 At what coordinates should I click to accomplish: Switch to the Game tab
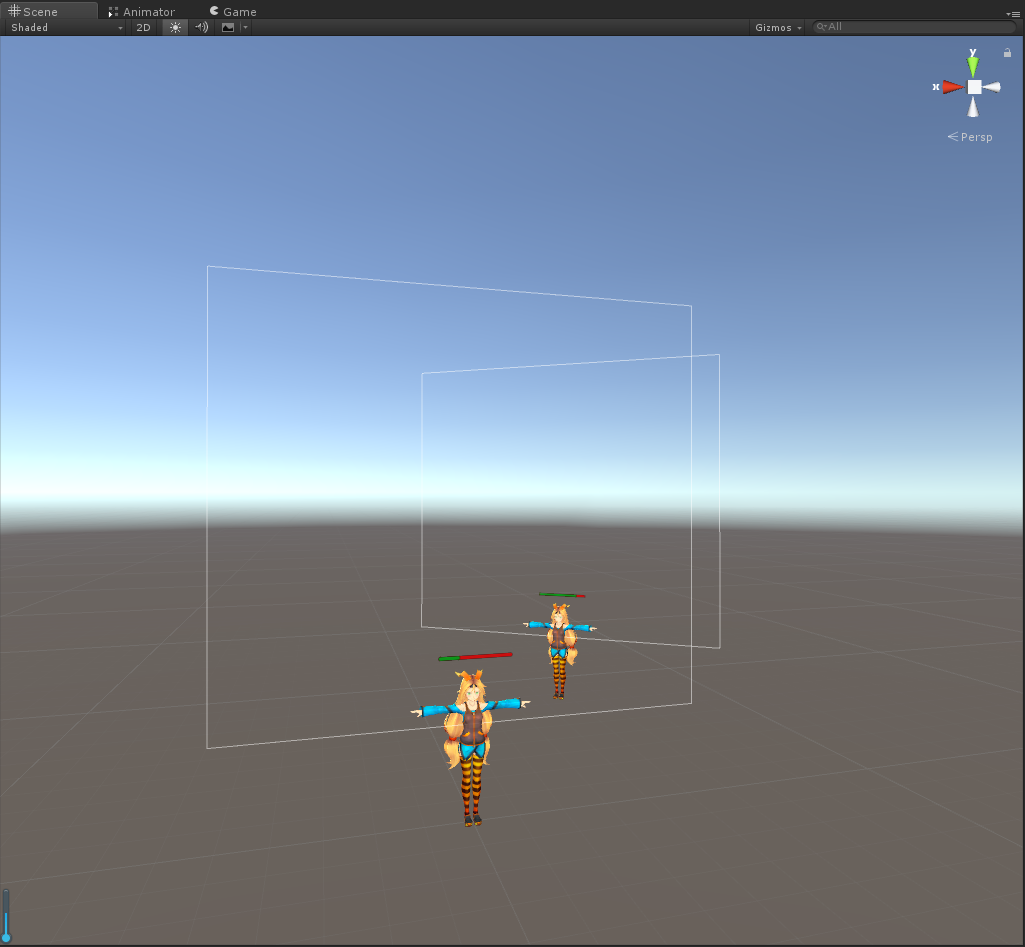pos(233,11)
